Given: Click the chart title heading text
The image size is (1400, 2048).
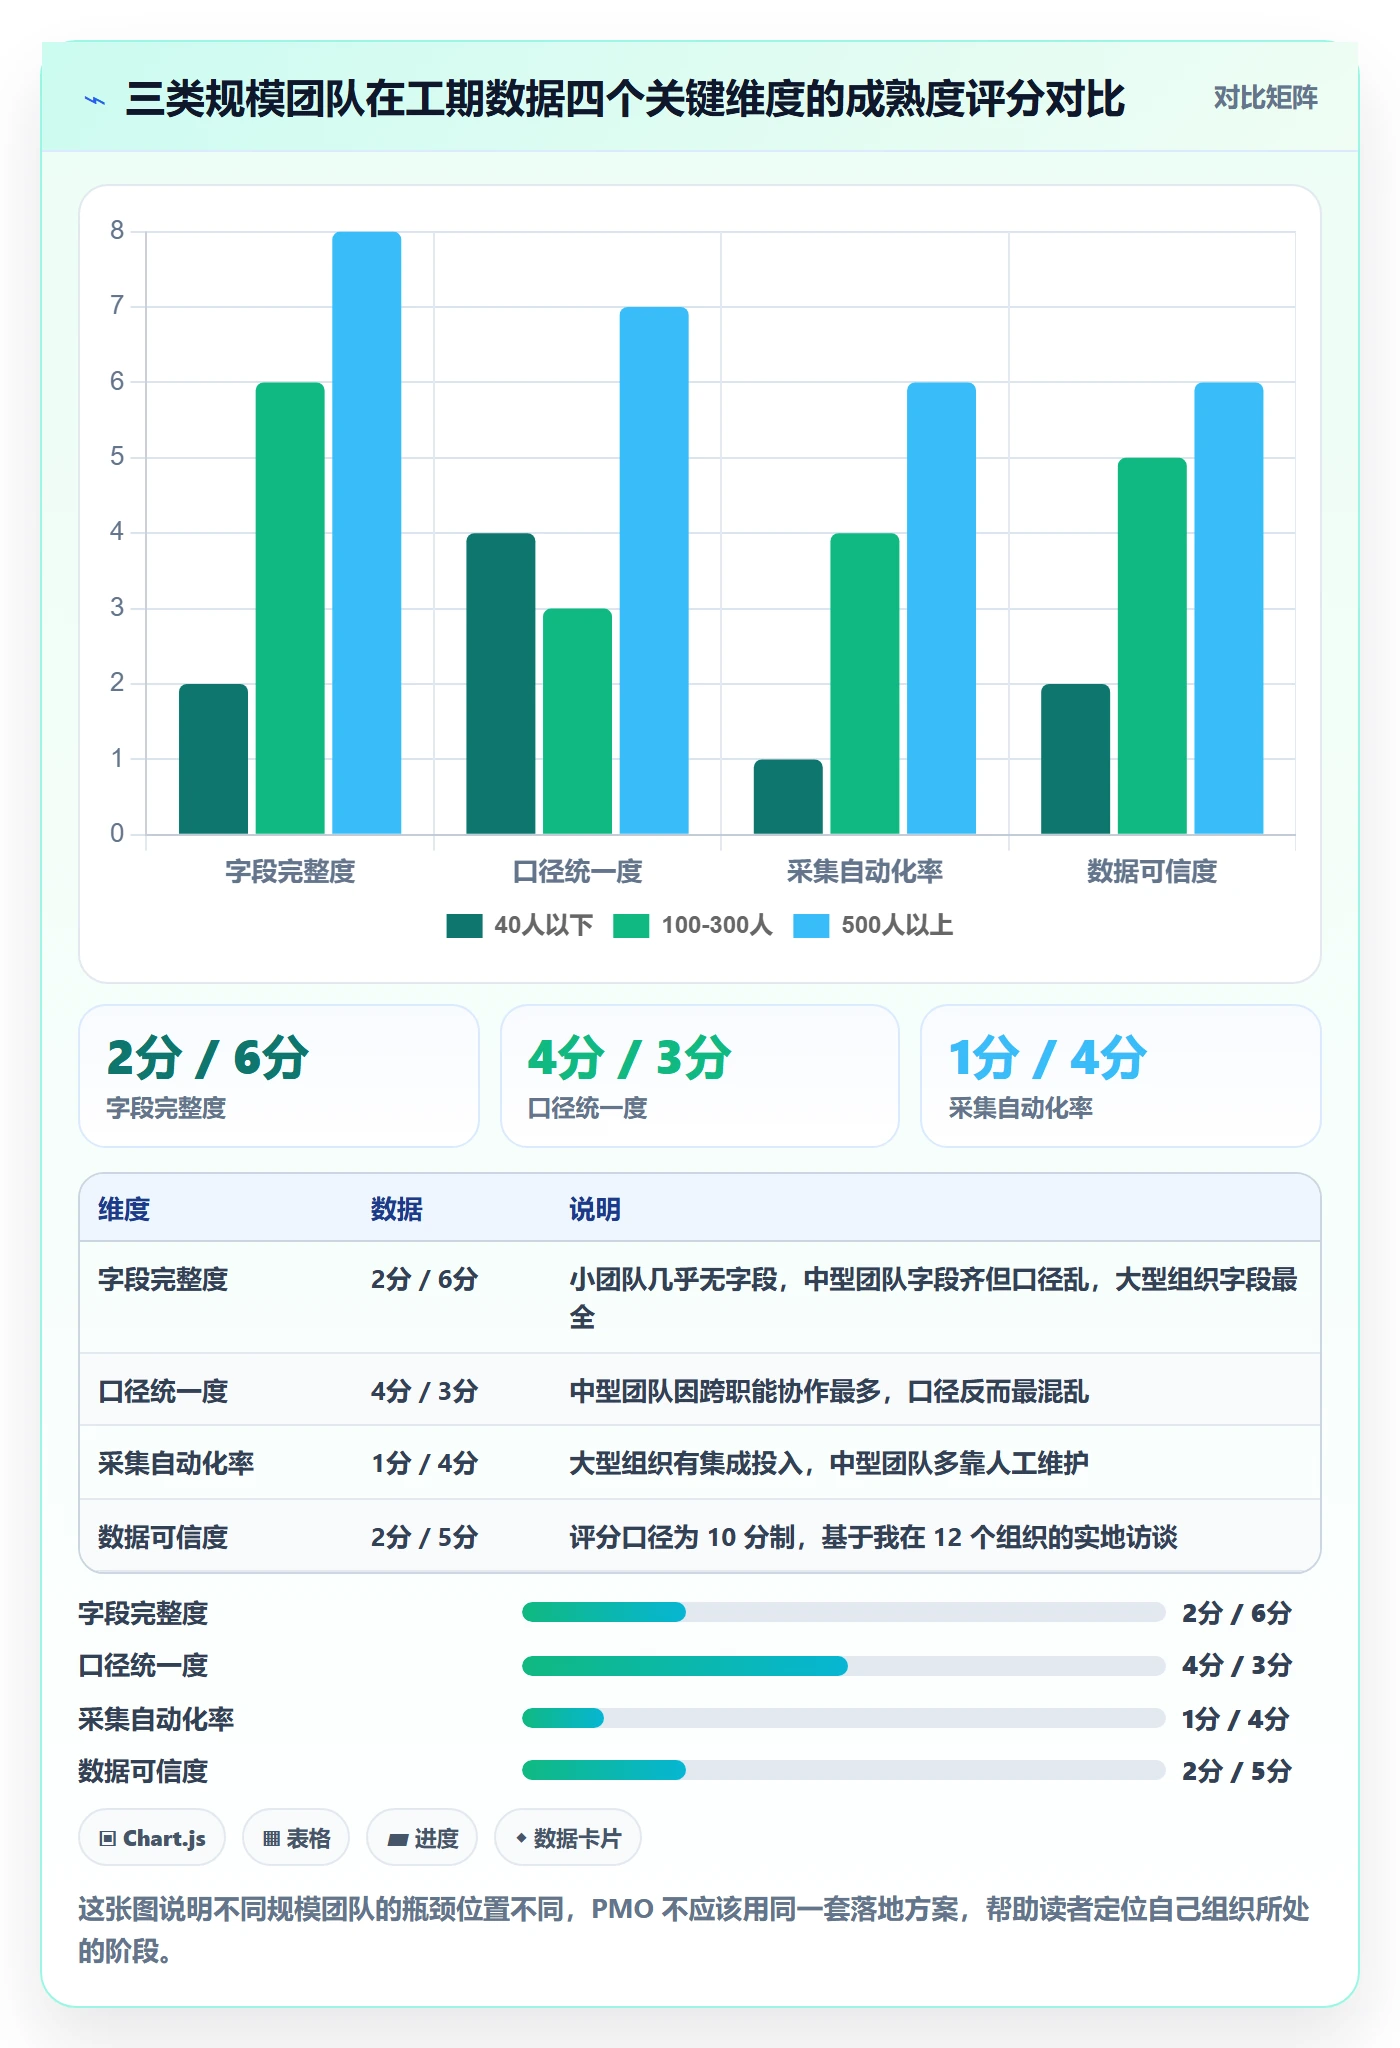Looking at the screenshot, I should coord(625,99).
